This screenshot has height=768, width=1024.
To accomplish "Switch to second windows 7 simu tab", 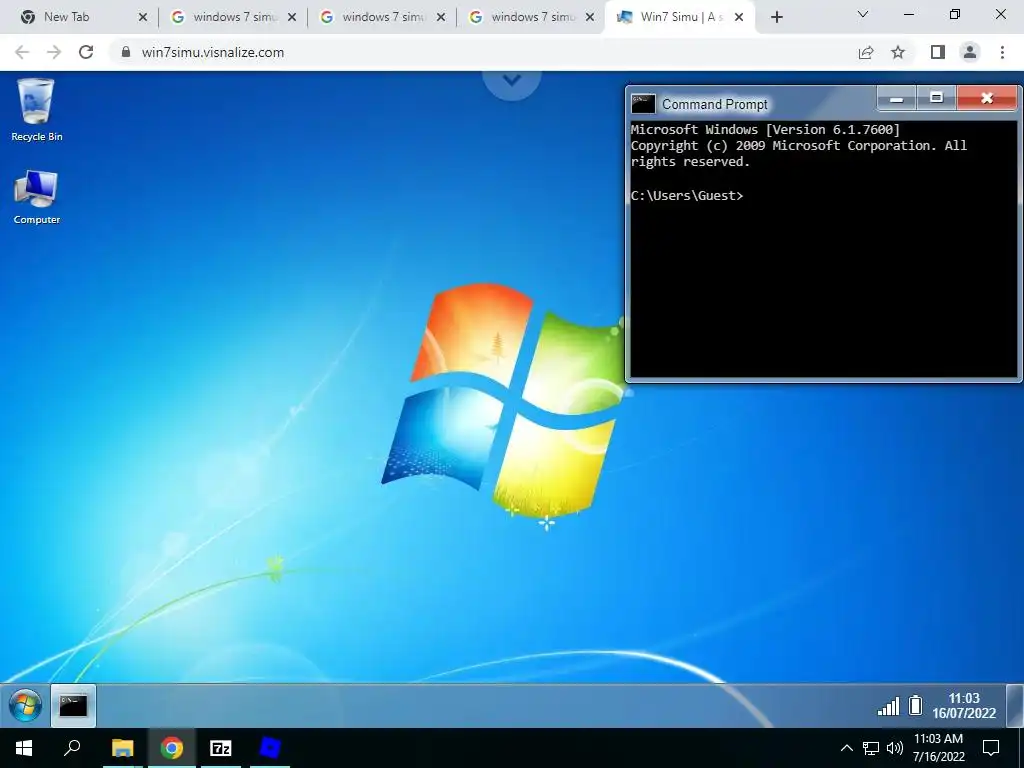I will [x=382, y=17].
